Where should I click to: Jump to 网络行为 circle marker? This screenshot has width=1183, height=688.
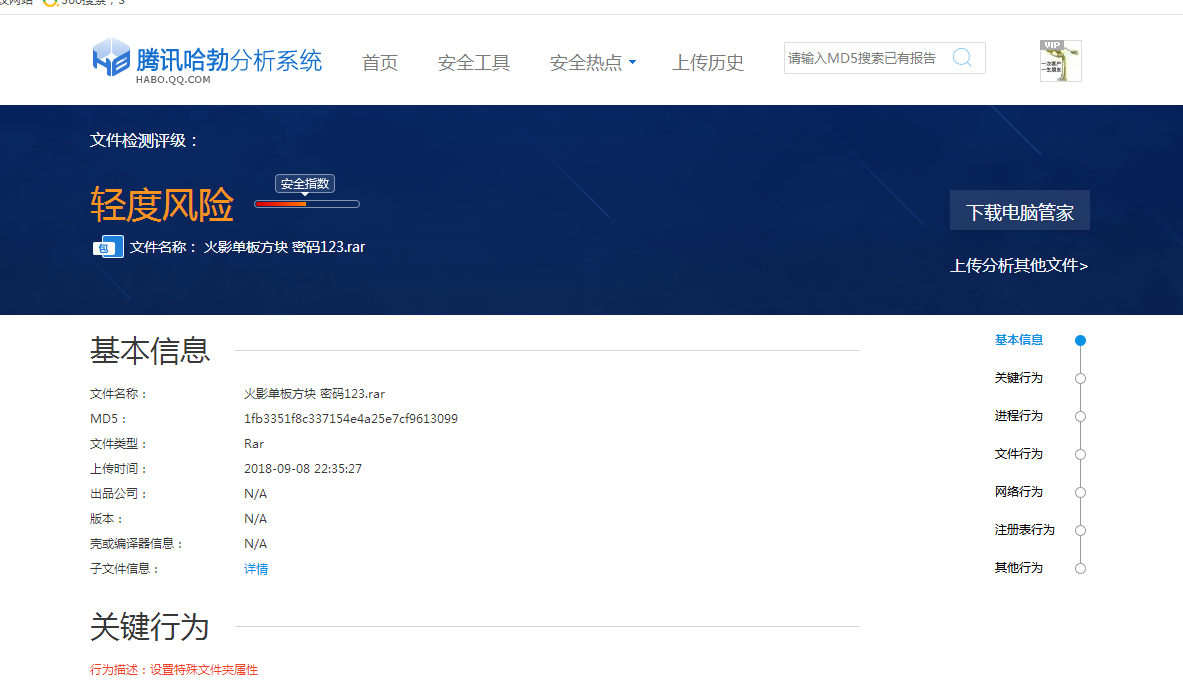pyautogui.click(x=1080, y=492)
